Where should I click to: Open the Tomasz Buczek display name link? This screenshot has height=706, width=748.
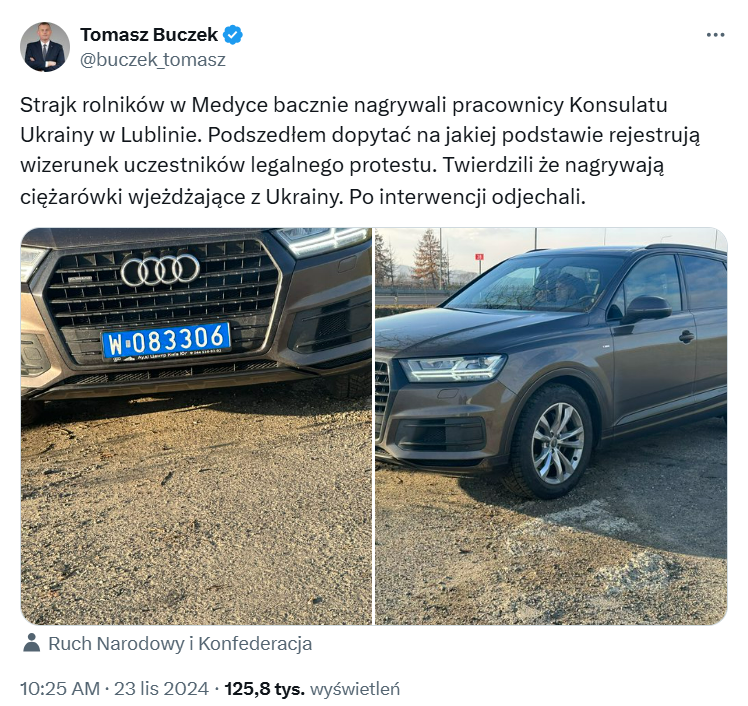coord(148,35)
